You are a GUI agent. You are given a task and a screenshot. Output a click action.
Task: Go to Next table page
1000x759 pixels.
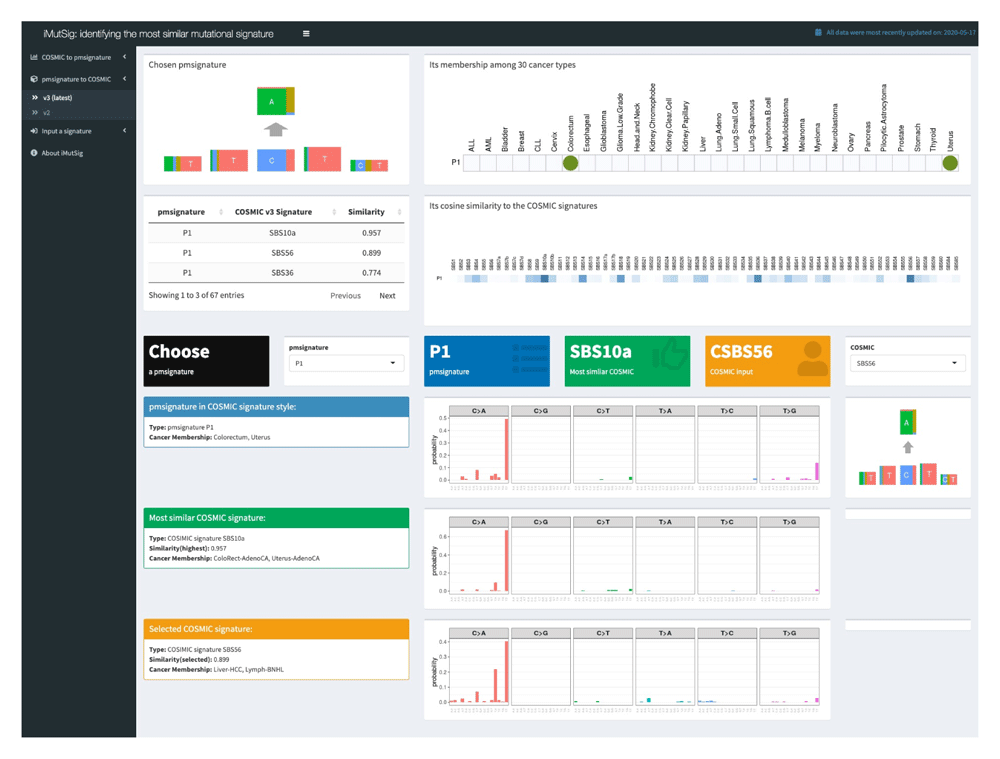(x=387, y=296)
